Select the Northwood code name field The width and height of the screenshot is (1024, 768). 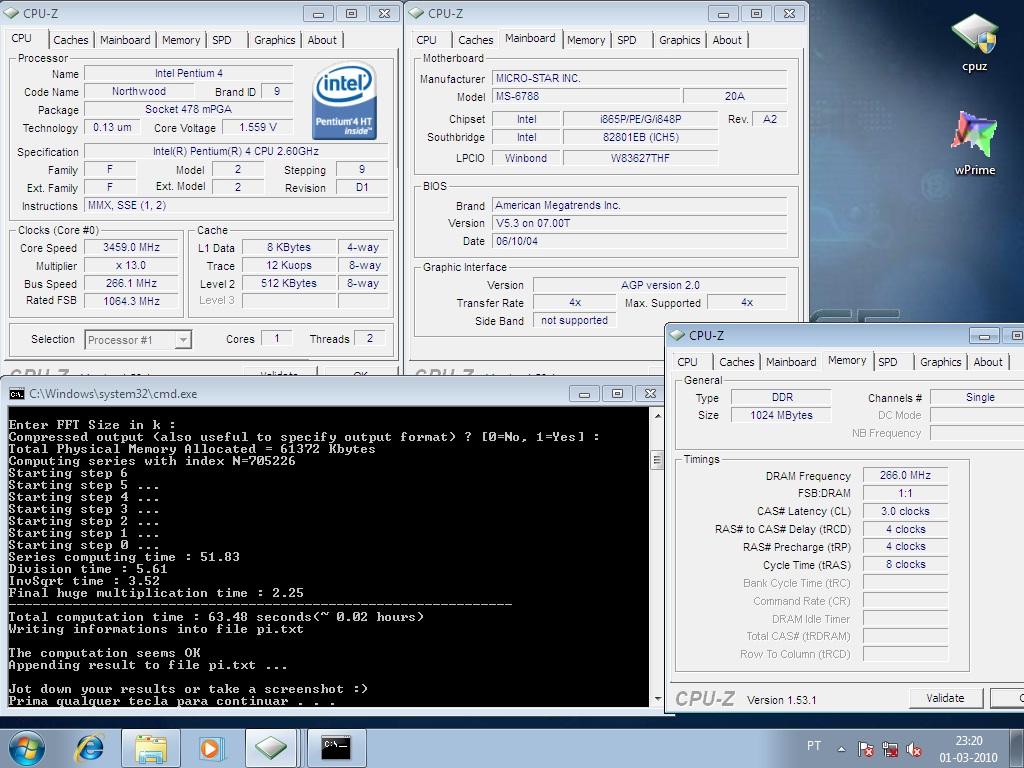point(138,91)
